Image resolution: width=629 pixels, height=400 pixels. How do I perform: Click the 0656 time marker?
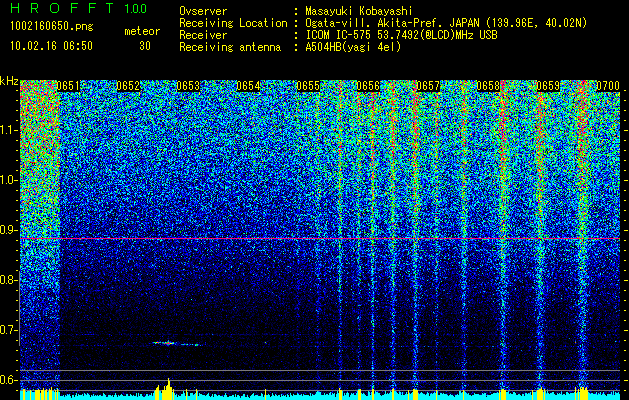tap(368, 86)
